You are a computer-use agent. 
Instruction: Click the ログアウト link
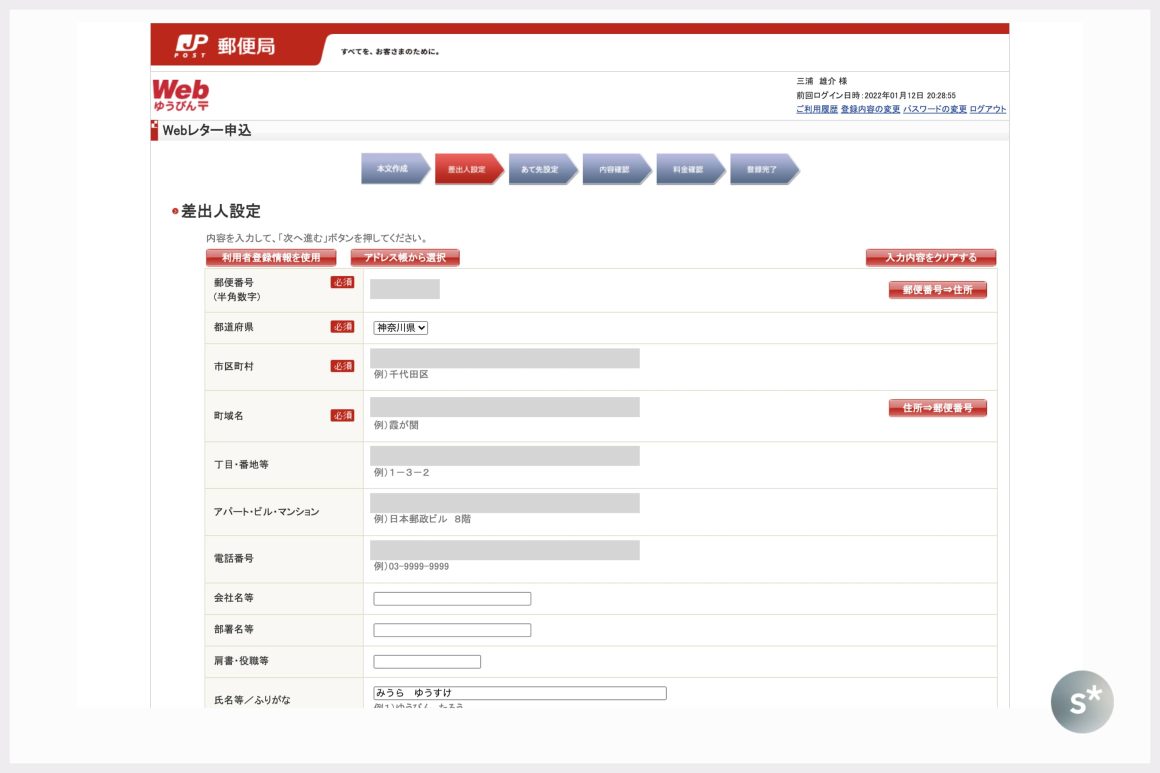pyautogui.click(x=987, y=109)
